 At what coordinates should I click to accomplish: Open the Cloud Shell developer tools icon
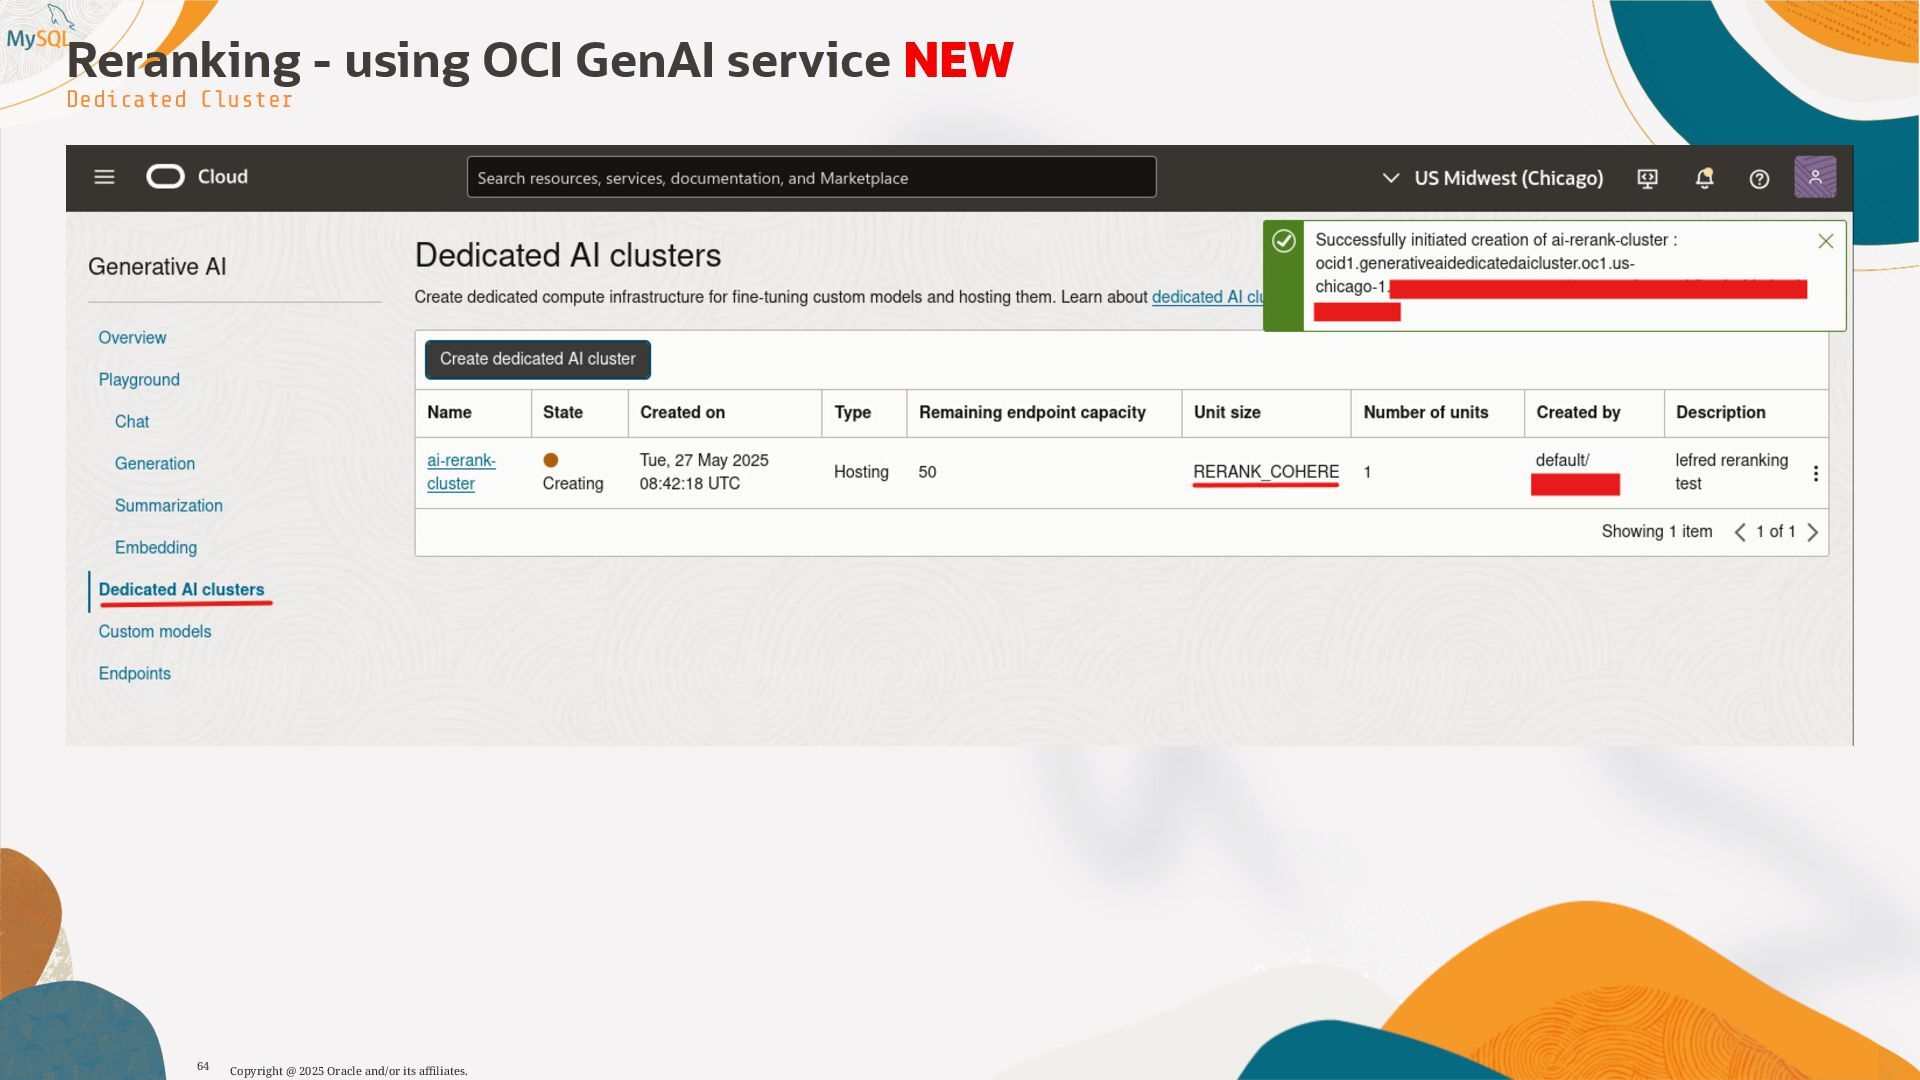[x=1647, y=178]
